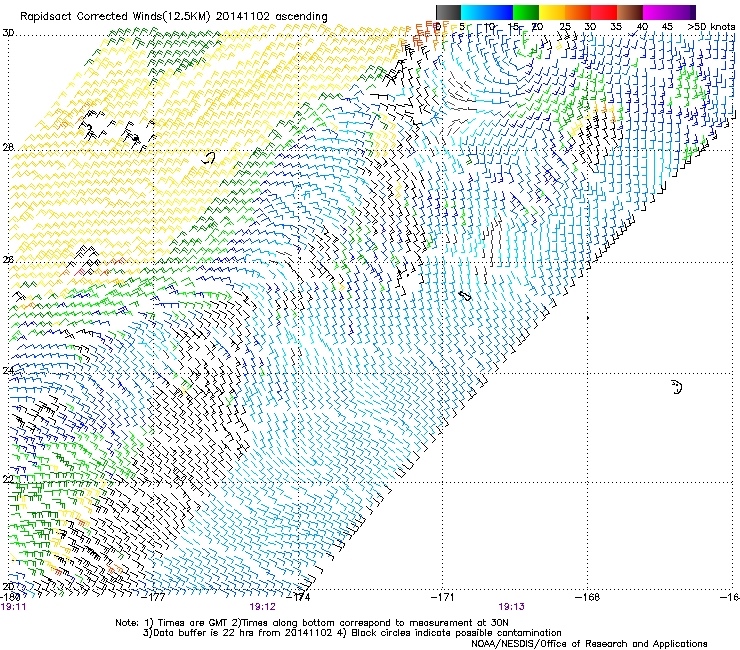Click the latitude label '22'
Viewport: 740px width, 650px height.
8,479
